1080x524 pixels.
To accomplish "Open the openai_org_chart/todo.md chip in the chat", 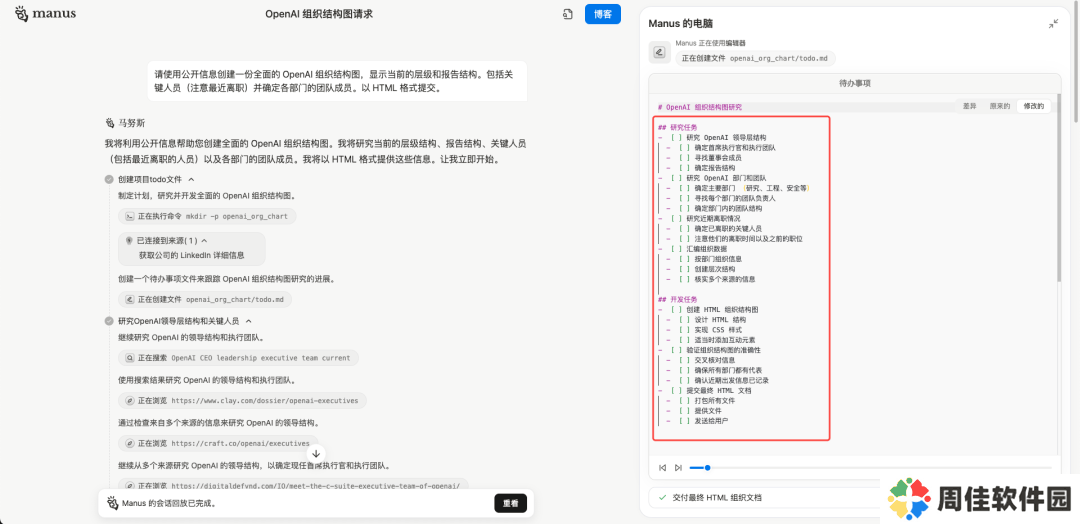I will (205, 300).
